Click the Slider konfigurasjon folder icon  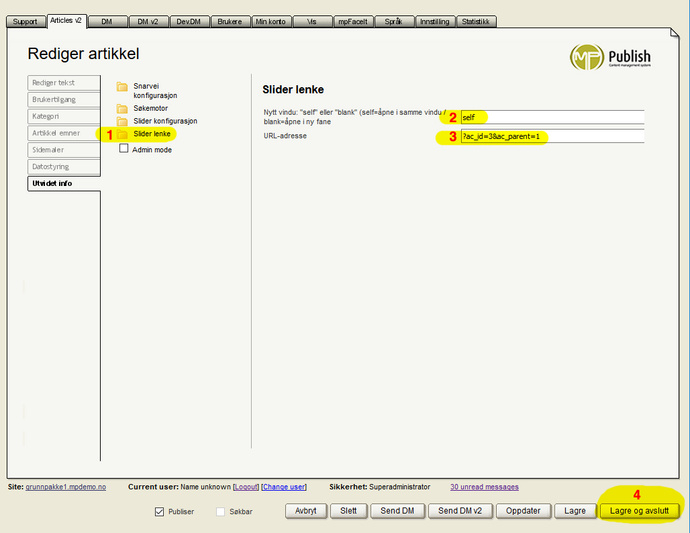[x=123, y=121]
